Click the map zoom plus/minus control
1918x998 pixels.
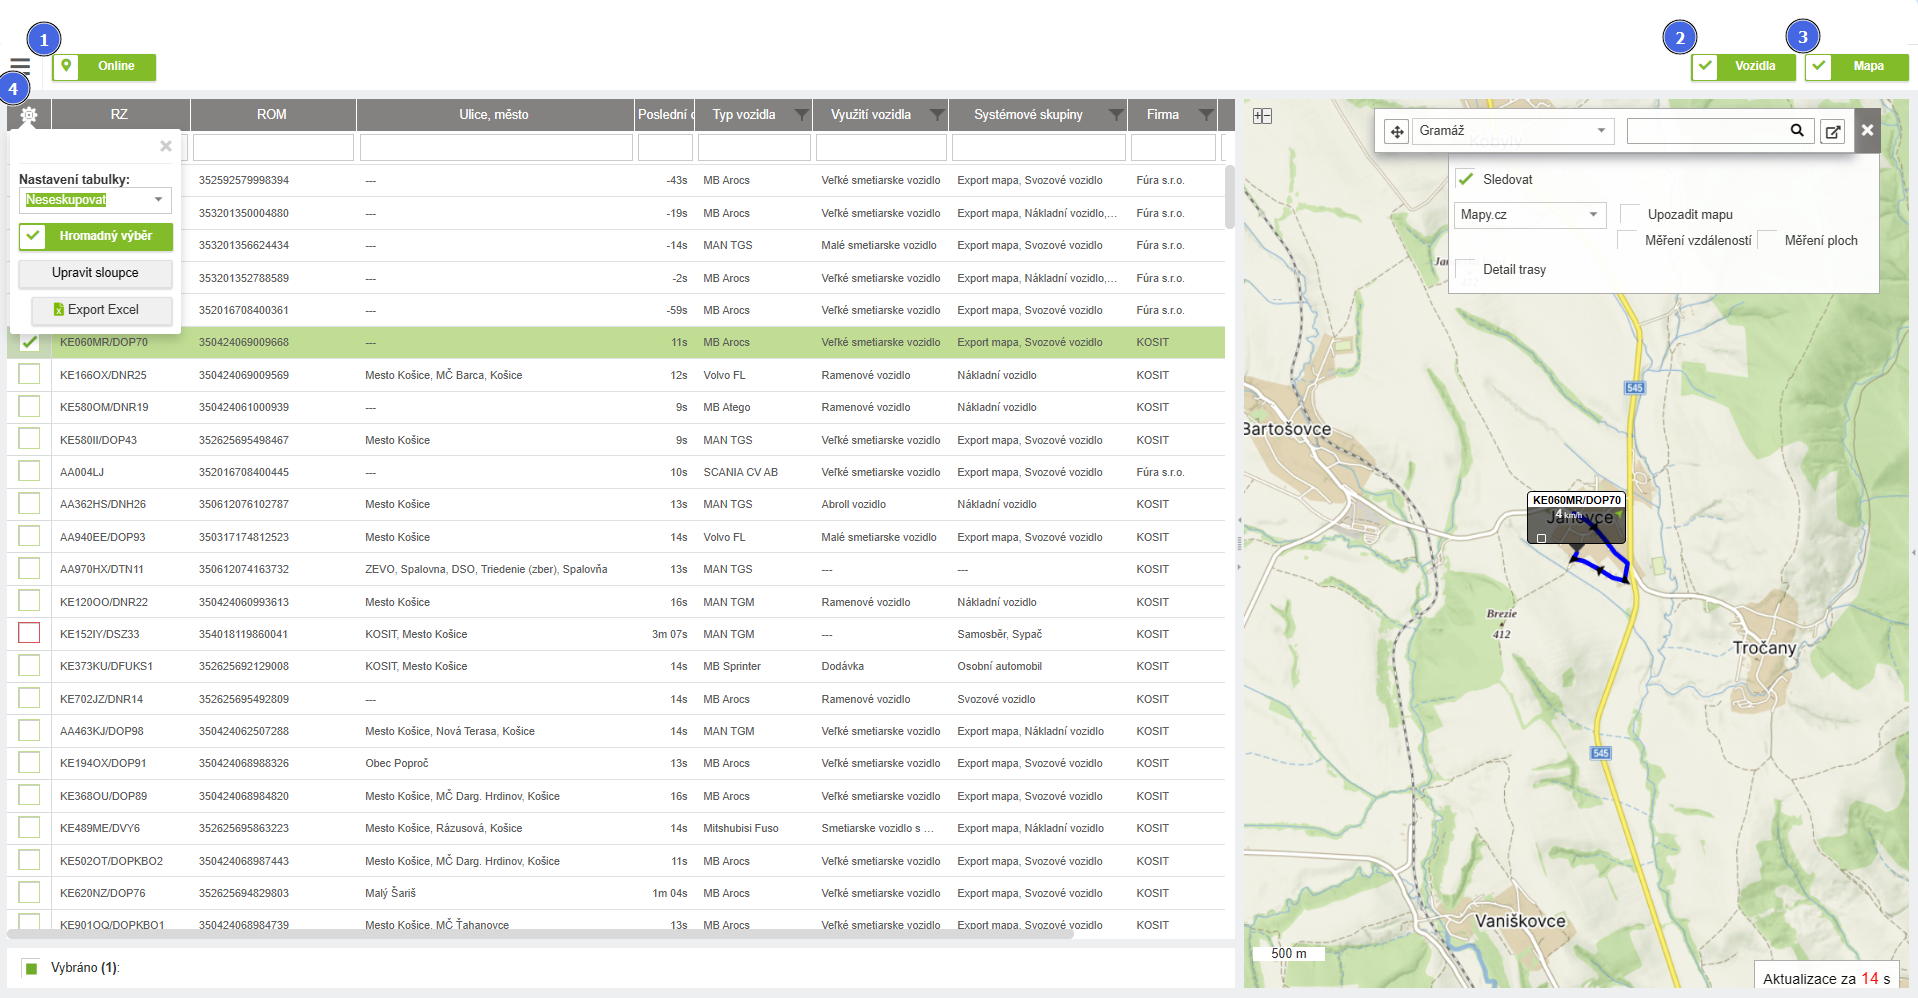(x=1263, y=116)
